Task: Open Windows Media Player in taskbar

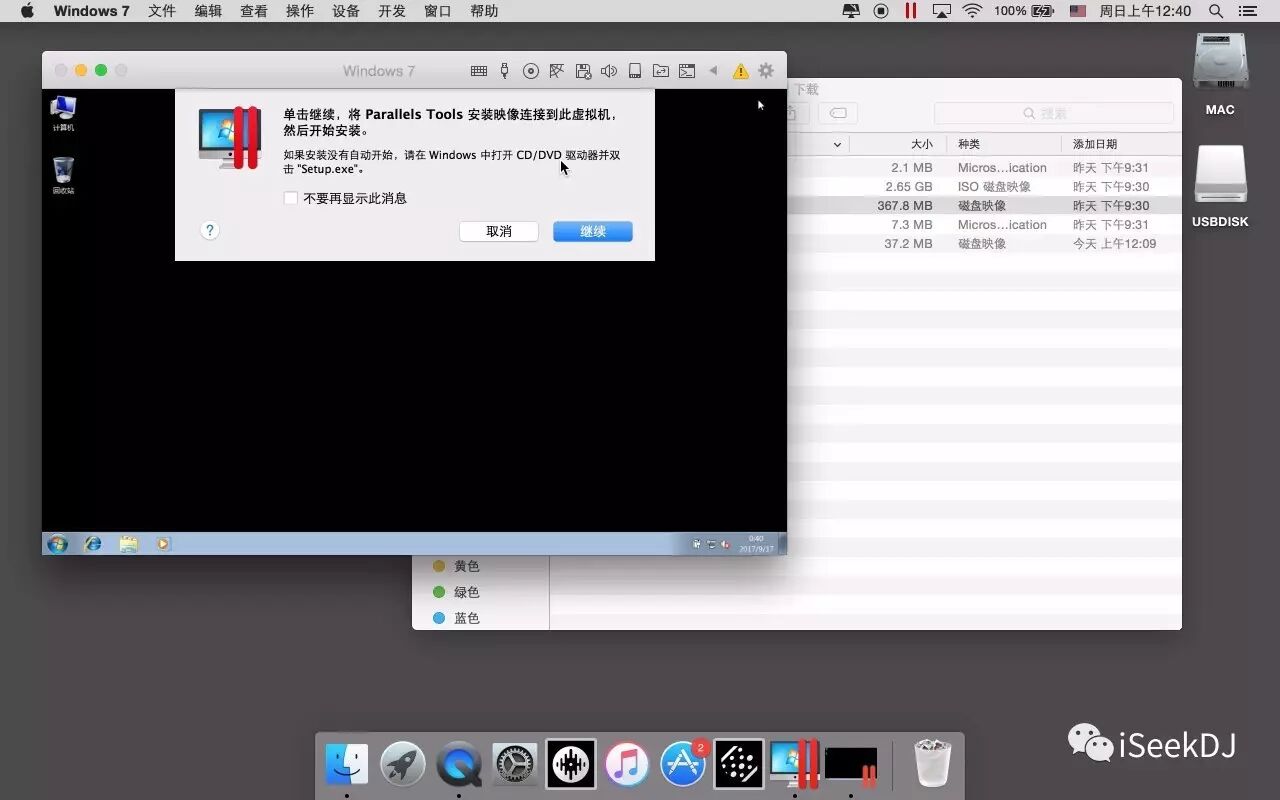Action: [163, 544]
